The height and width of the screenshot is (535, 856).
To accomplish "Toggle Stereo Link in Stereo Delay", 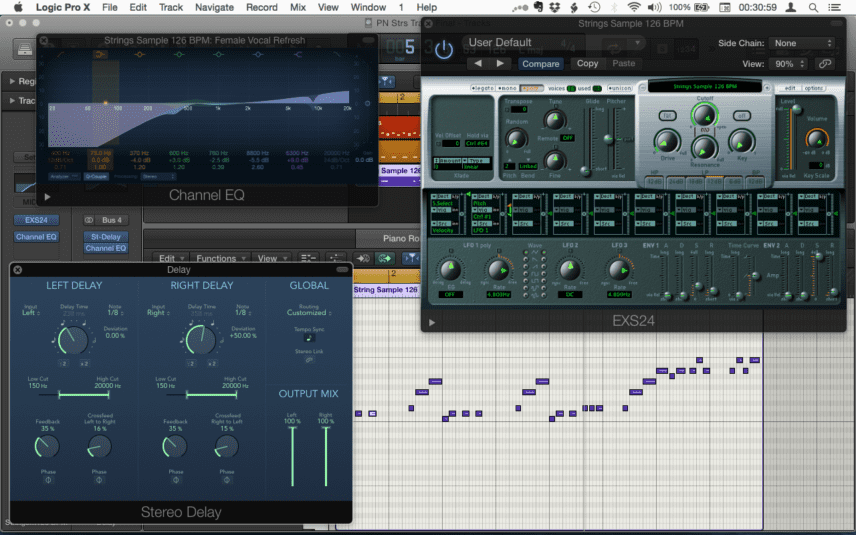I will 309,360.
